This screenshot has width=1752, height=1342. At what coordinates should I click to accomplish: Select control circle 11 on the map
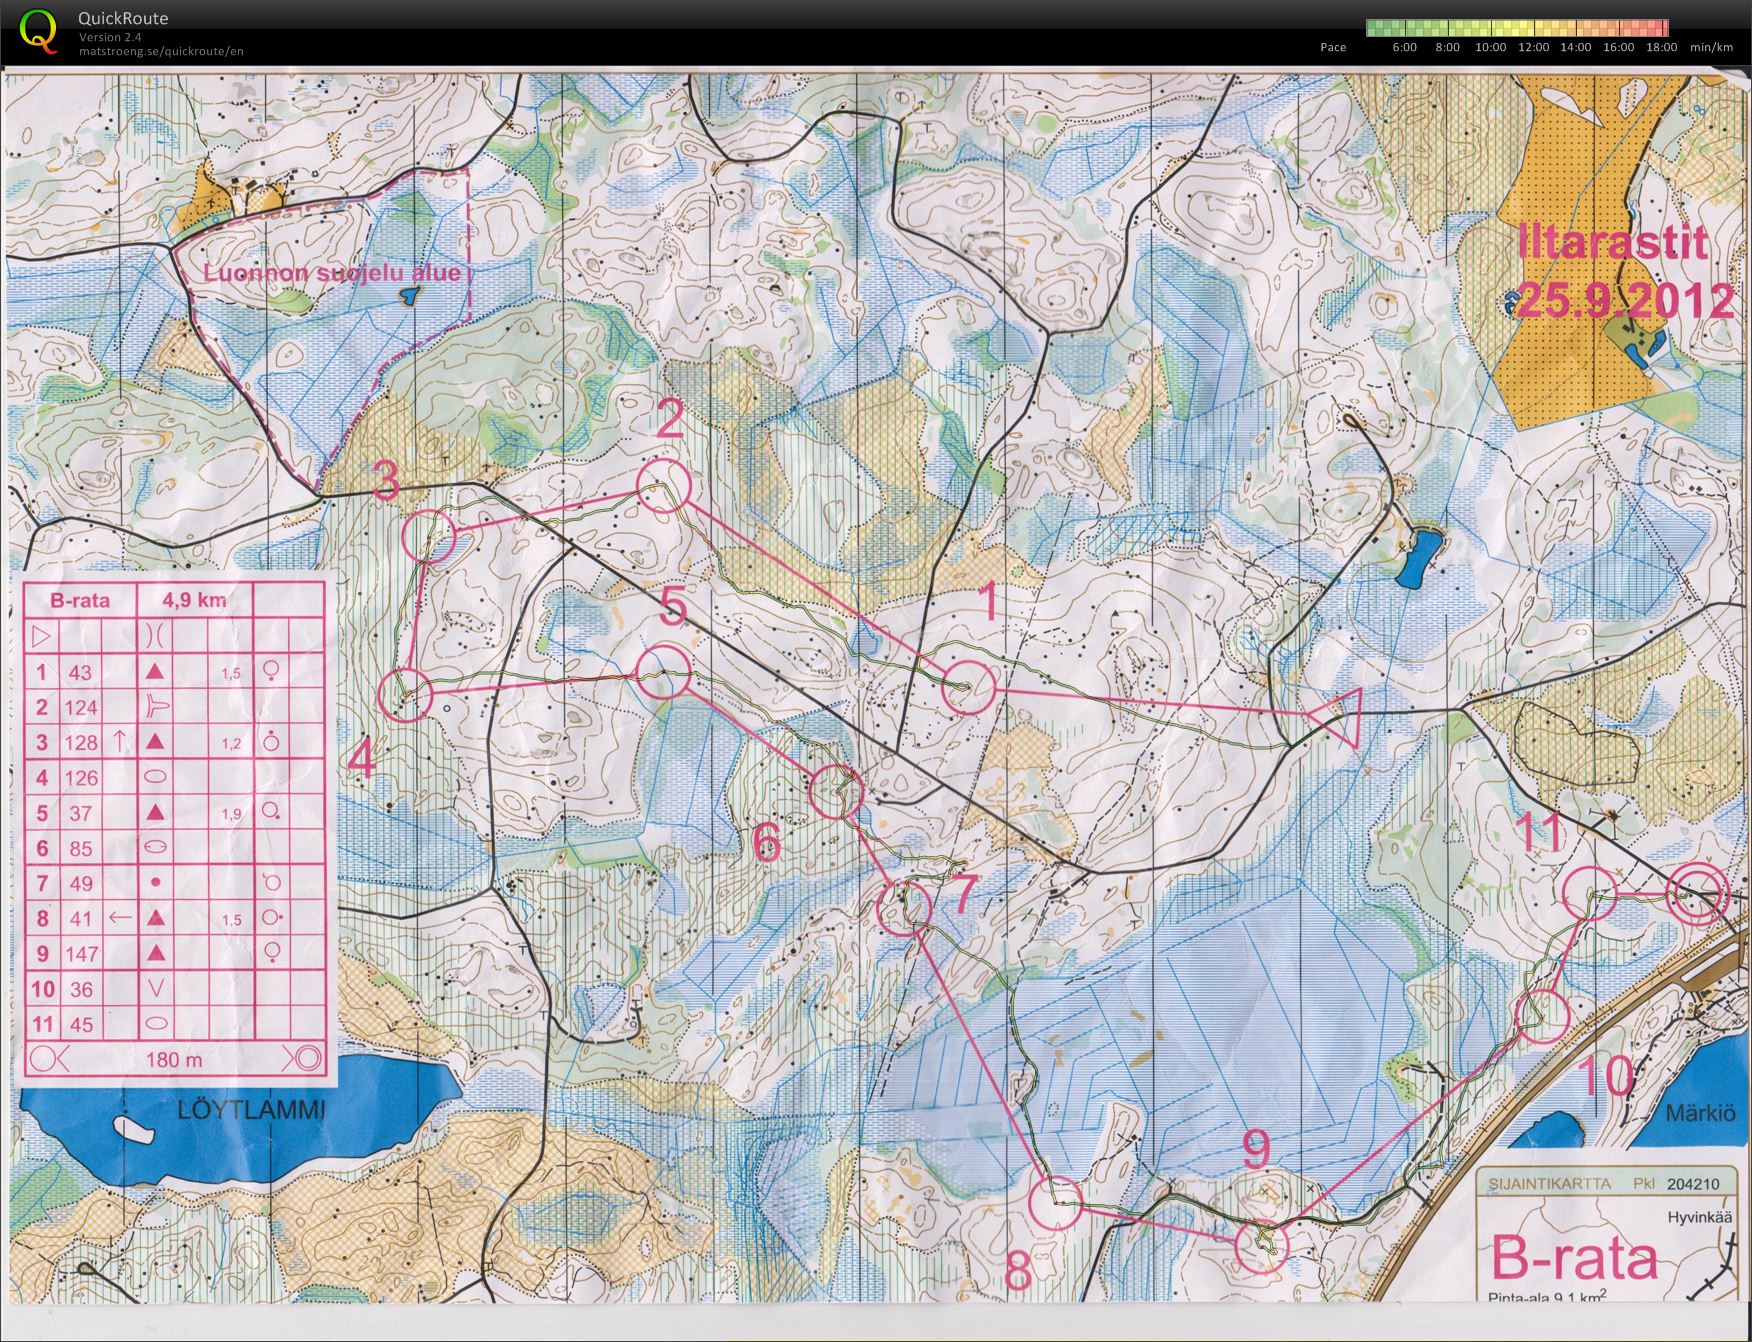1590,894
